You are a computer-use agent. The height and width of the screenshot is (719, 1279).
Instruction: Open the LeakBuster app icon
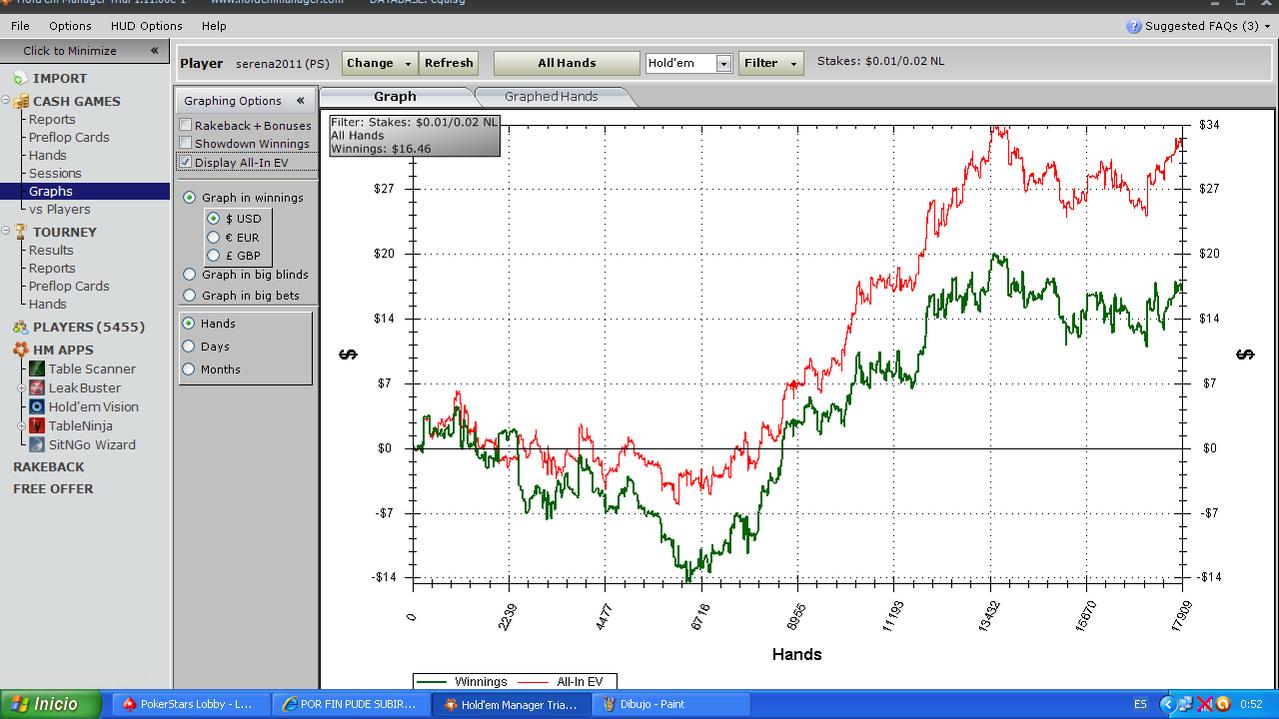(37, 388)
